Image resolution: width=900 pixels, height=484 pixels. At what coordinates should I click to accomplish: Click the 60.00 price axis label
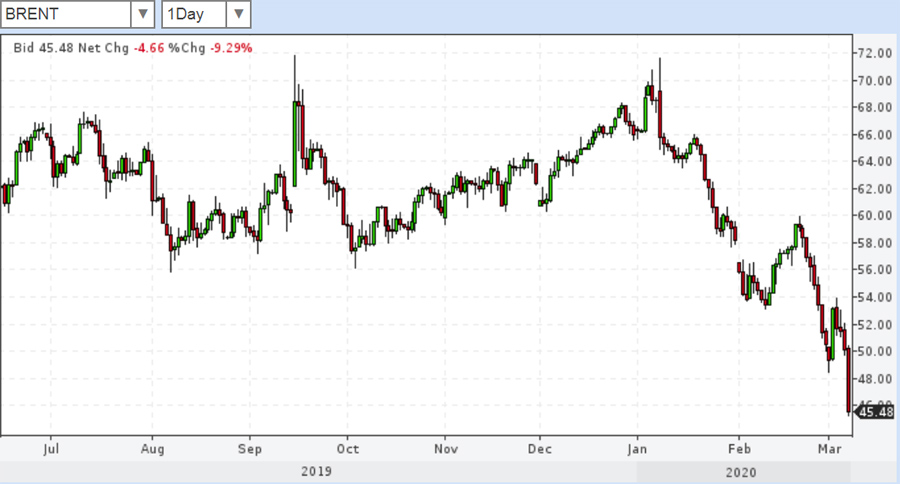[x=875, y=216]
